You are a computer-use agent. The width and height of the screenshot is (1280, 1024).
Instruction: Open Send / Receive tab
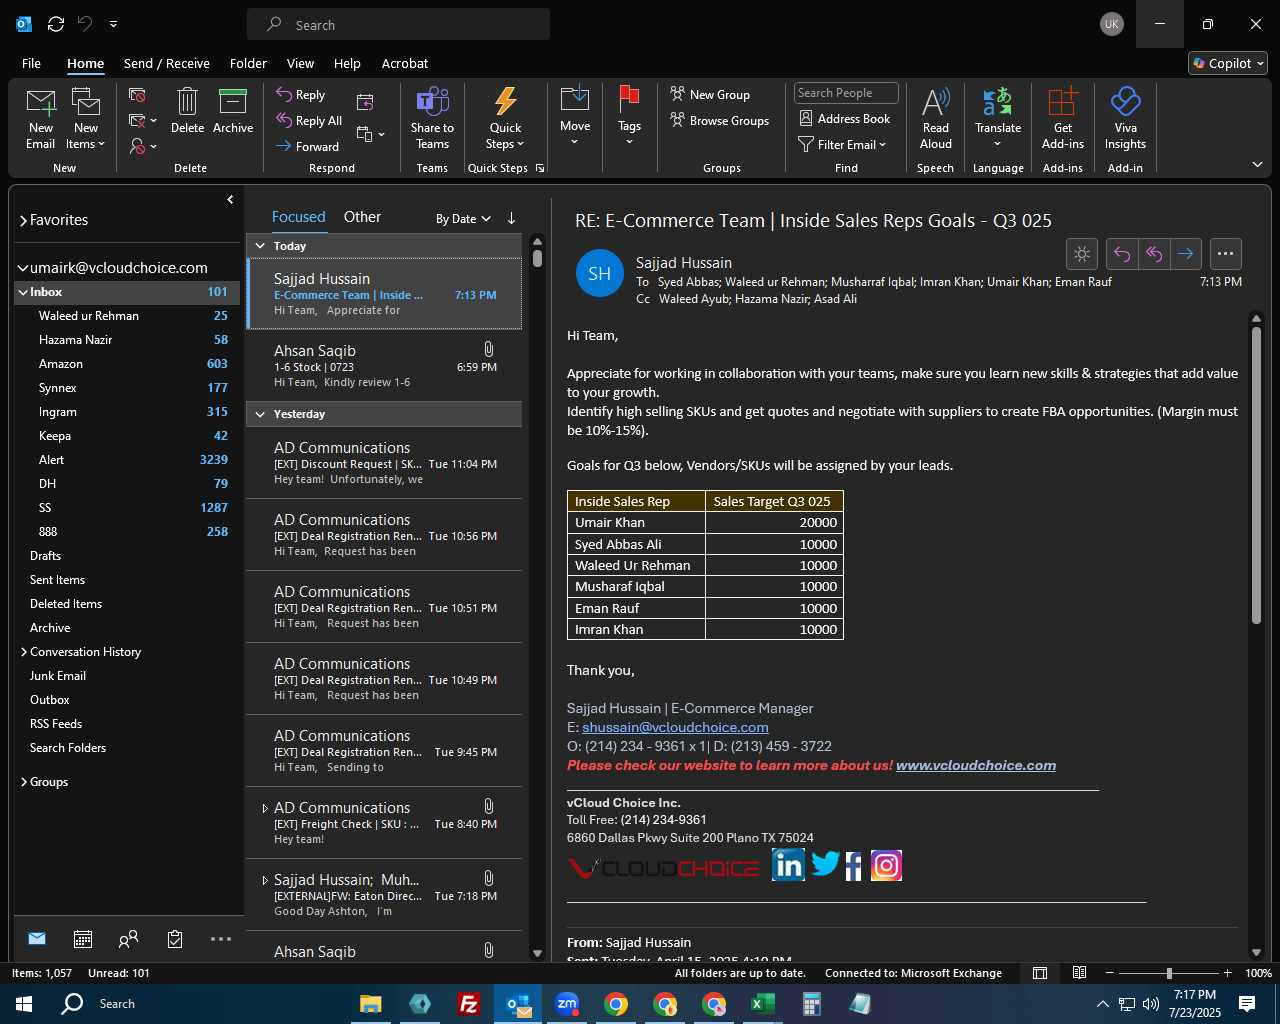tap(167, 63)
